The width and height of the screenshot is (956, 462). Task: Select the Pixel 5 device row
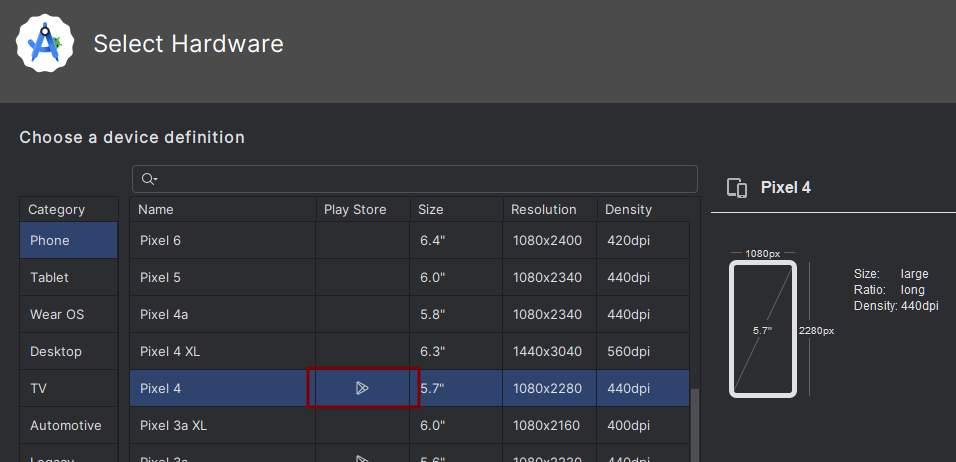coord(410,277)
